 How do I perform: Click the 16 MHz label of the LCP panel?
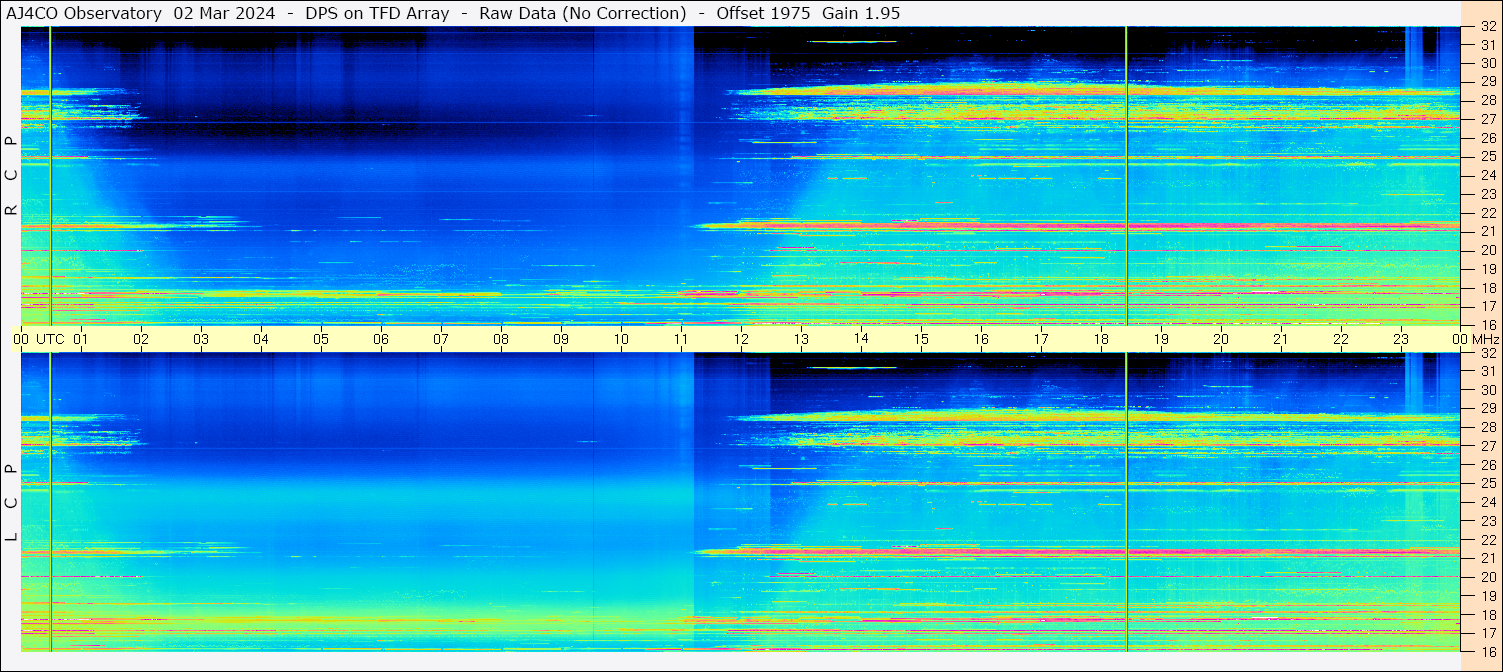1487,651
